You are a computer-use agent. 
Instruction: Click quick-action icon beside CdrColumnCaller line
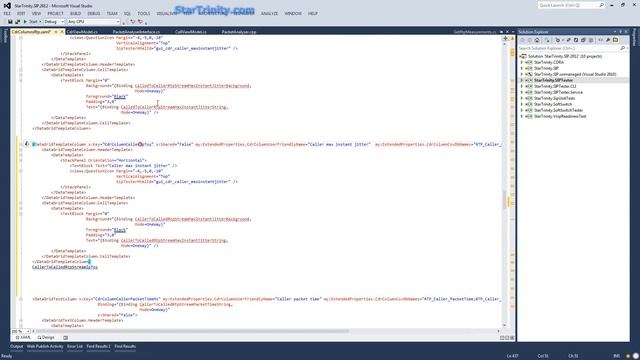point(27,144)
